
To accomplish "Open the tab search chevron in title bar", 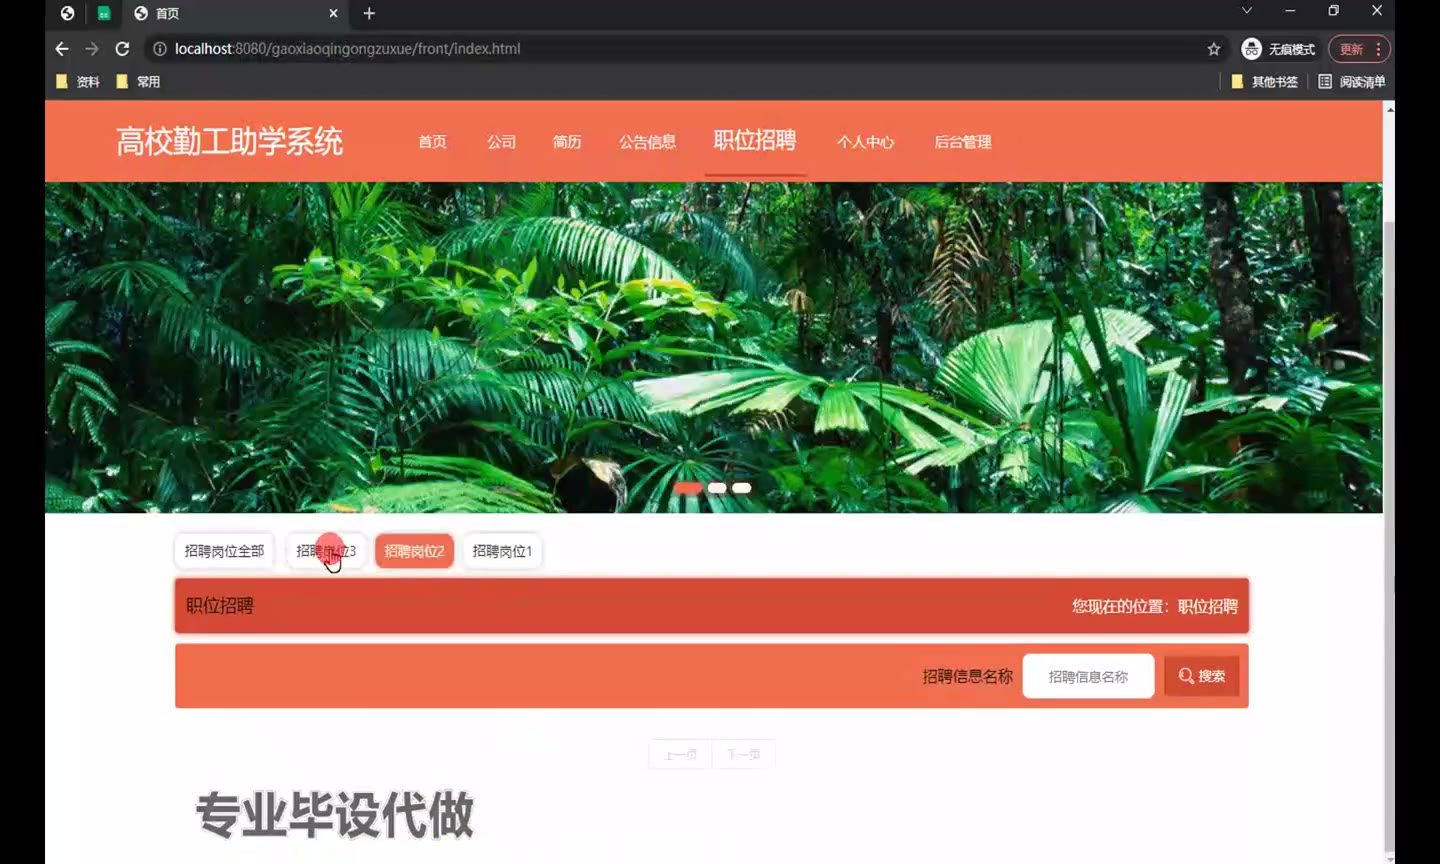I will [1247, 11].
